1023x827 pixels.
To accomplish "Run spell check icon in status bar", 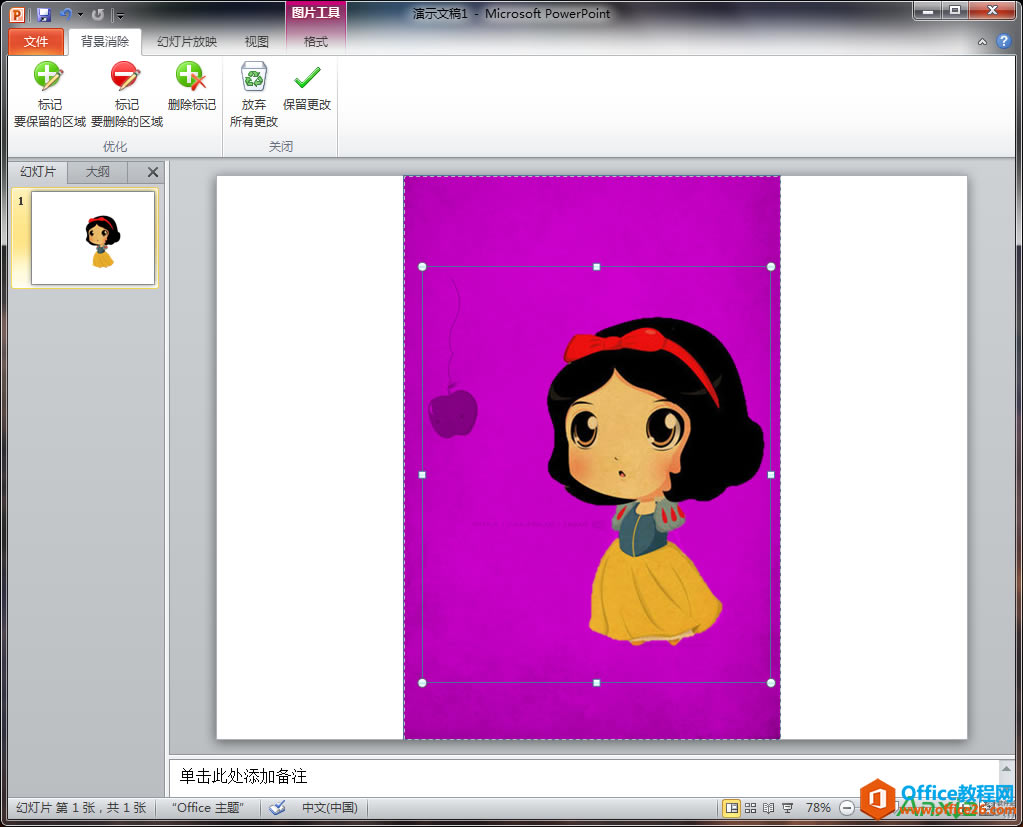I will point(277,807).
